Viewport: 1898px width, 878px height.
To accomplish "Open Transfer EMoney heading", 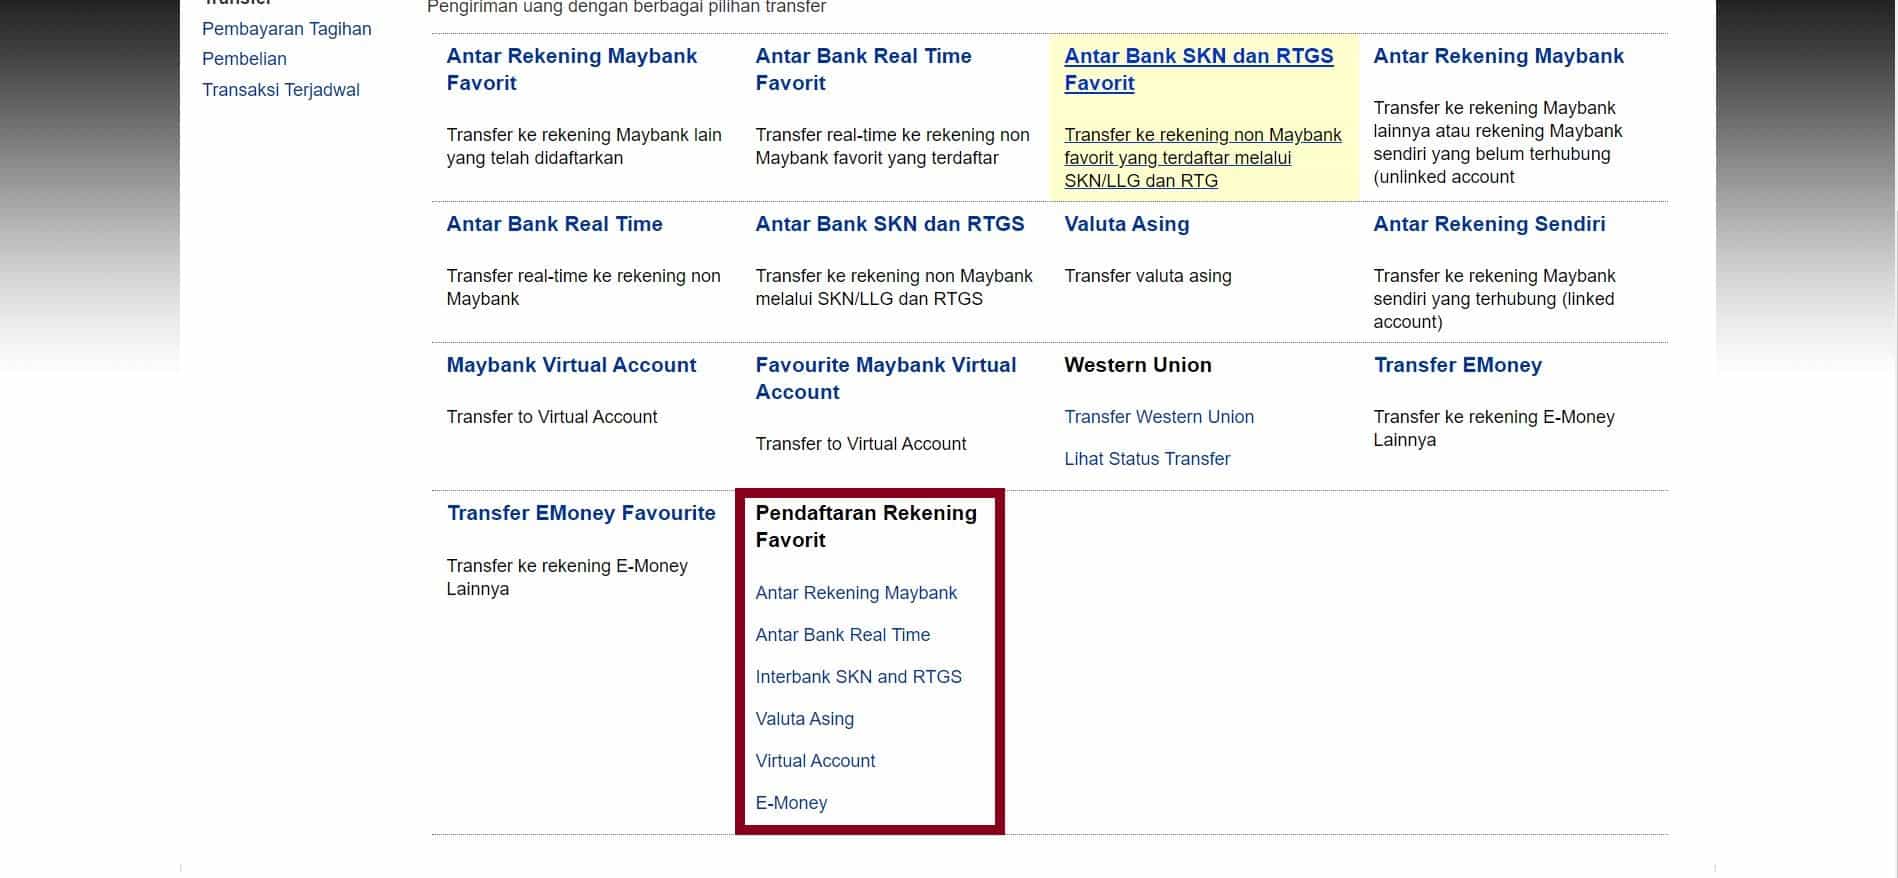I will 1457,365.
